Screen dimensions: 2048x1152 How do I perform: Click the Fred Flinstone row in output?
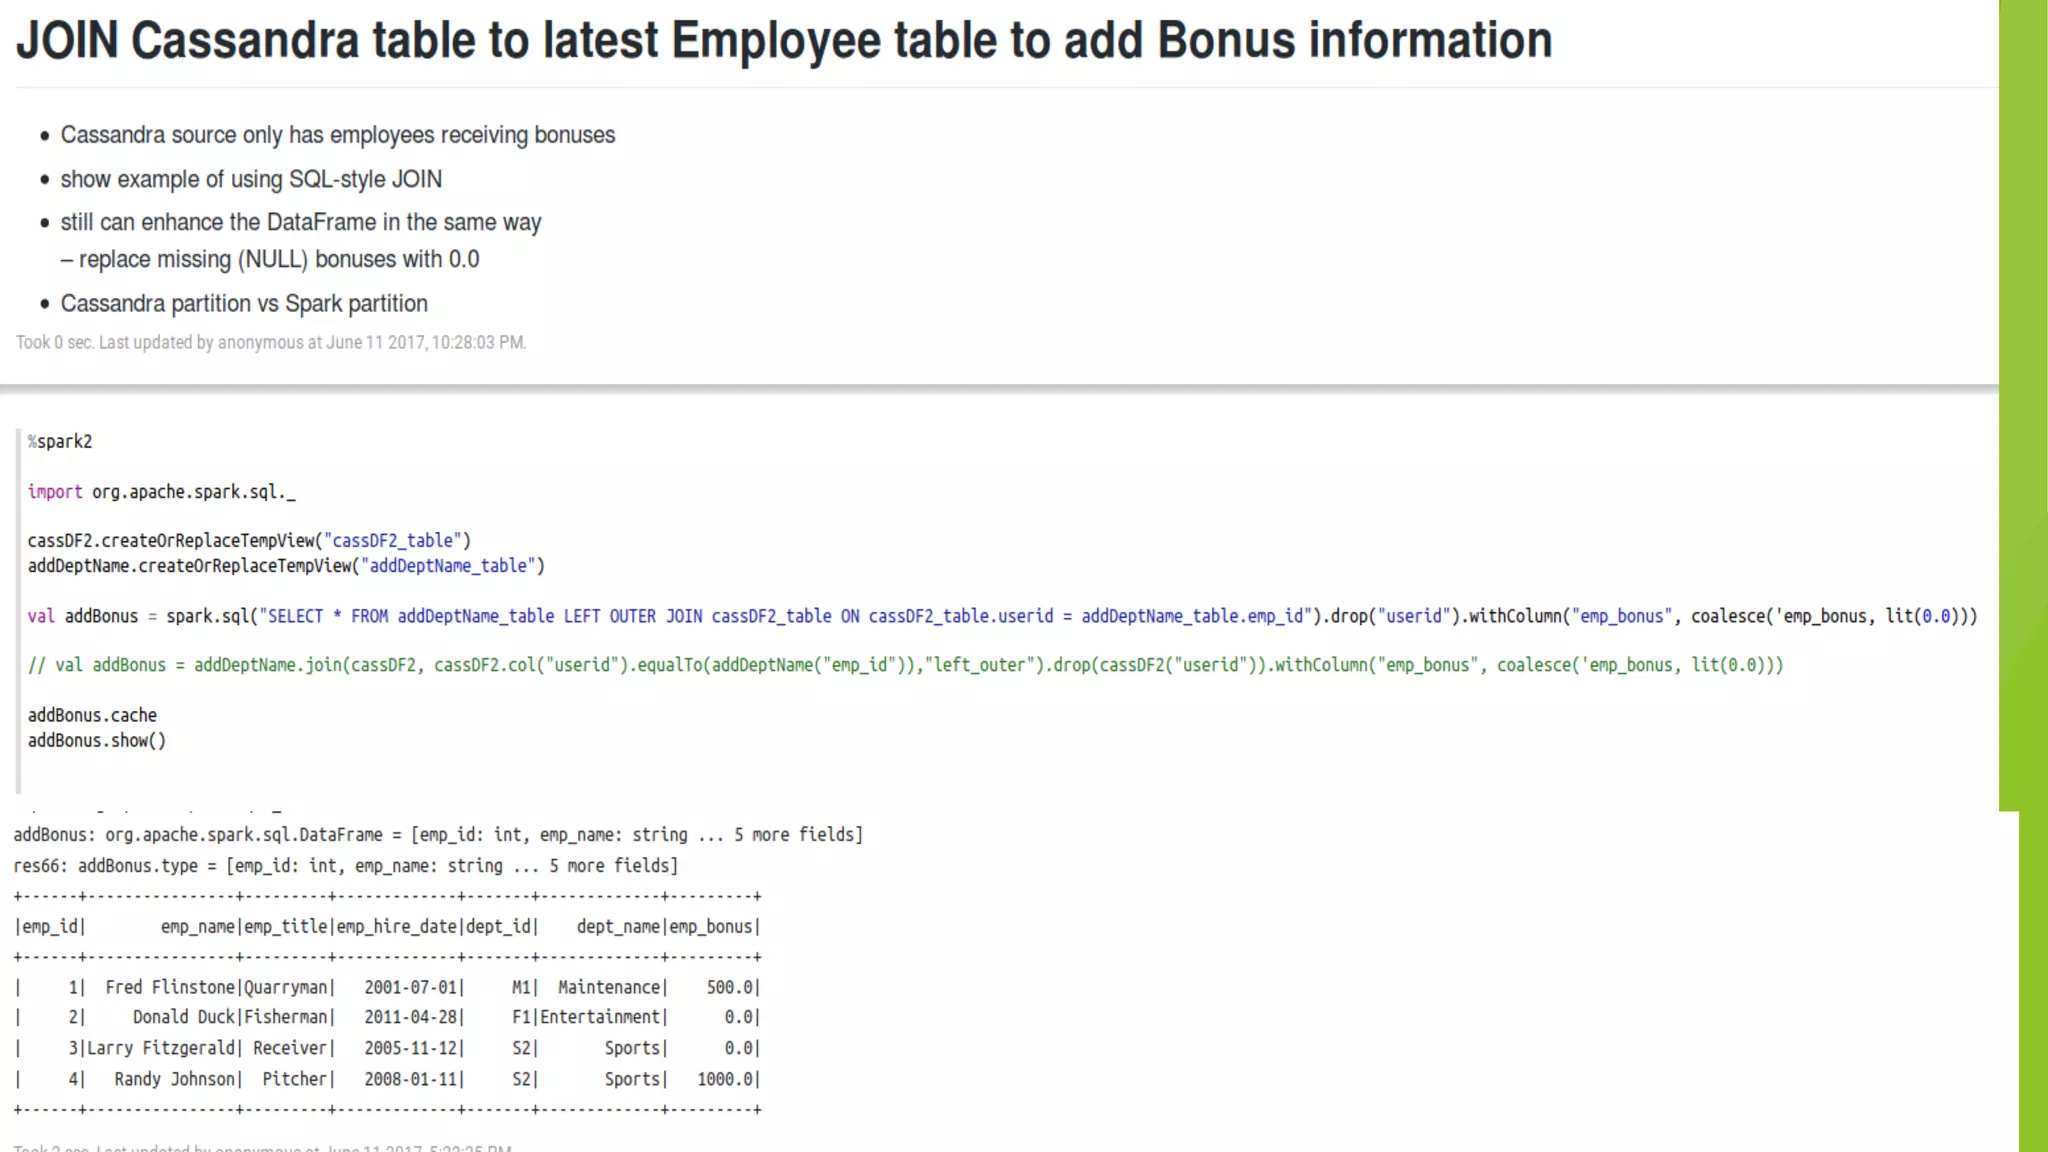tap(387, 988)
